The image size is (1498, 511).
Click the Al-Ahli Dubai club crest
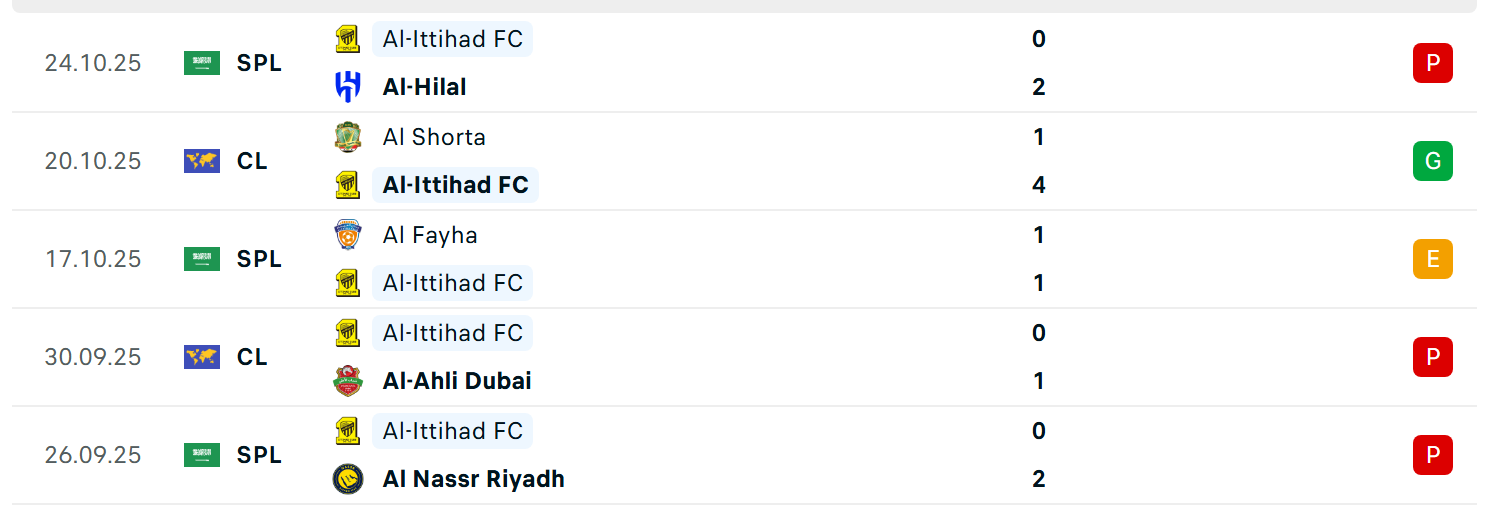(x=347, y=381)
